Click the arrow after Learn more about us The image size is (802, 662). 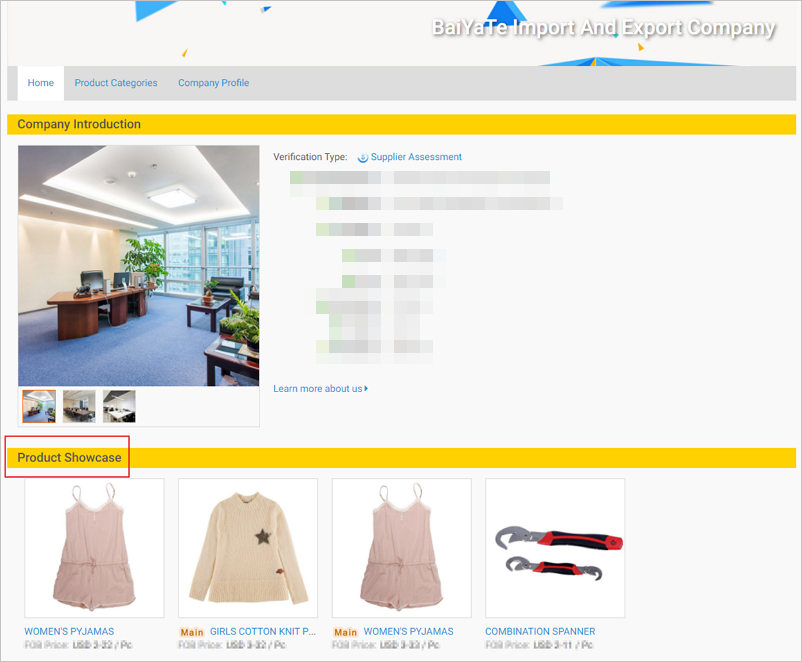(x=366, y=389)
